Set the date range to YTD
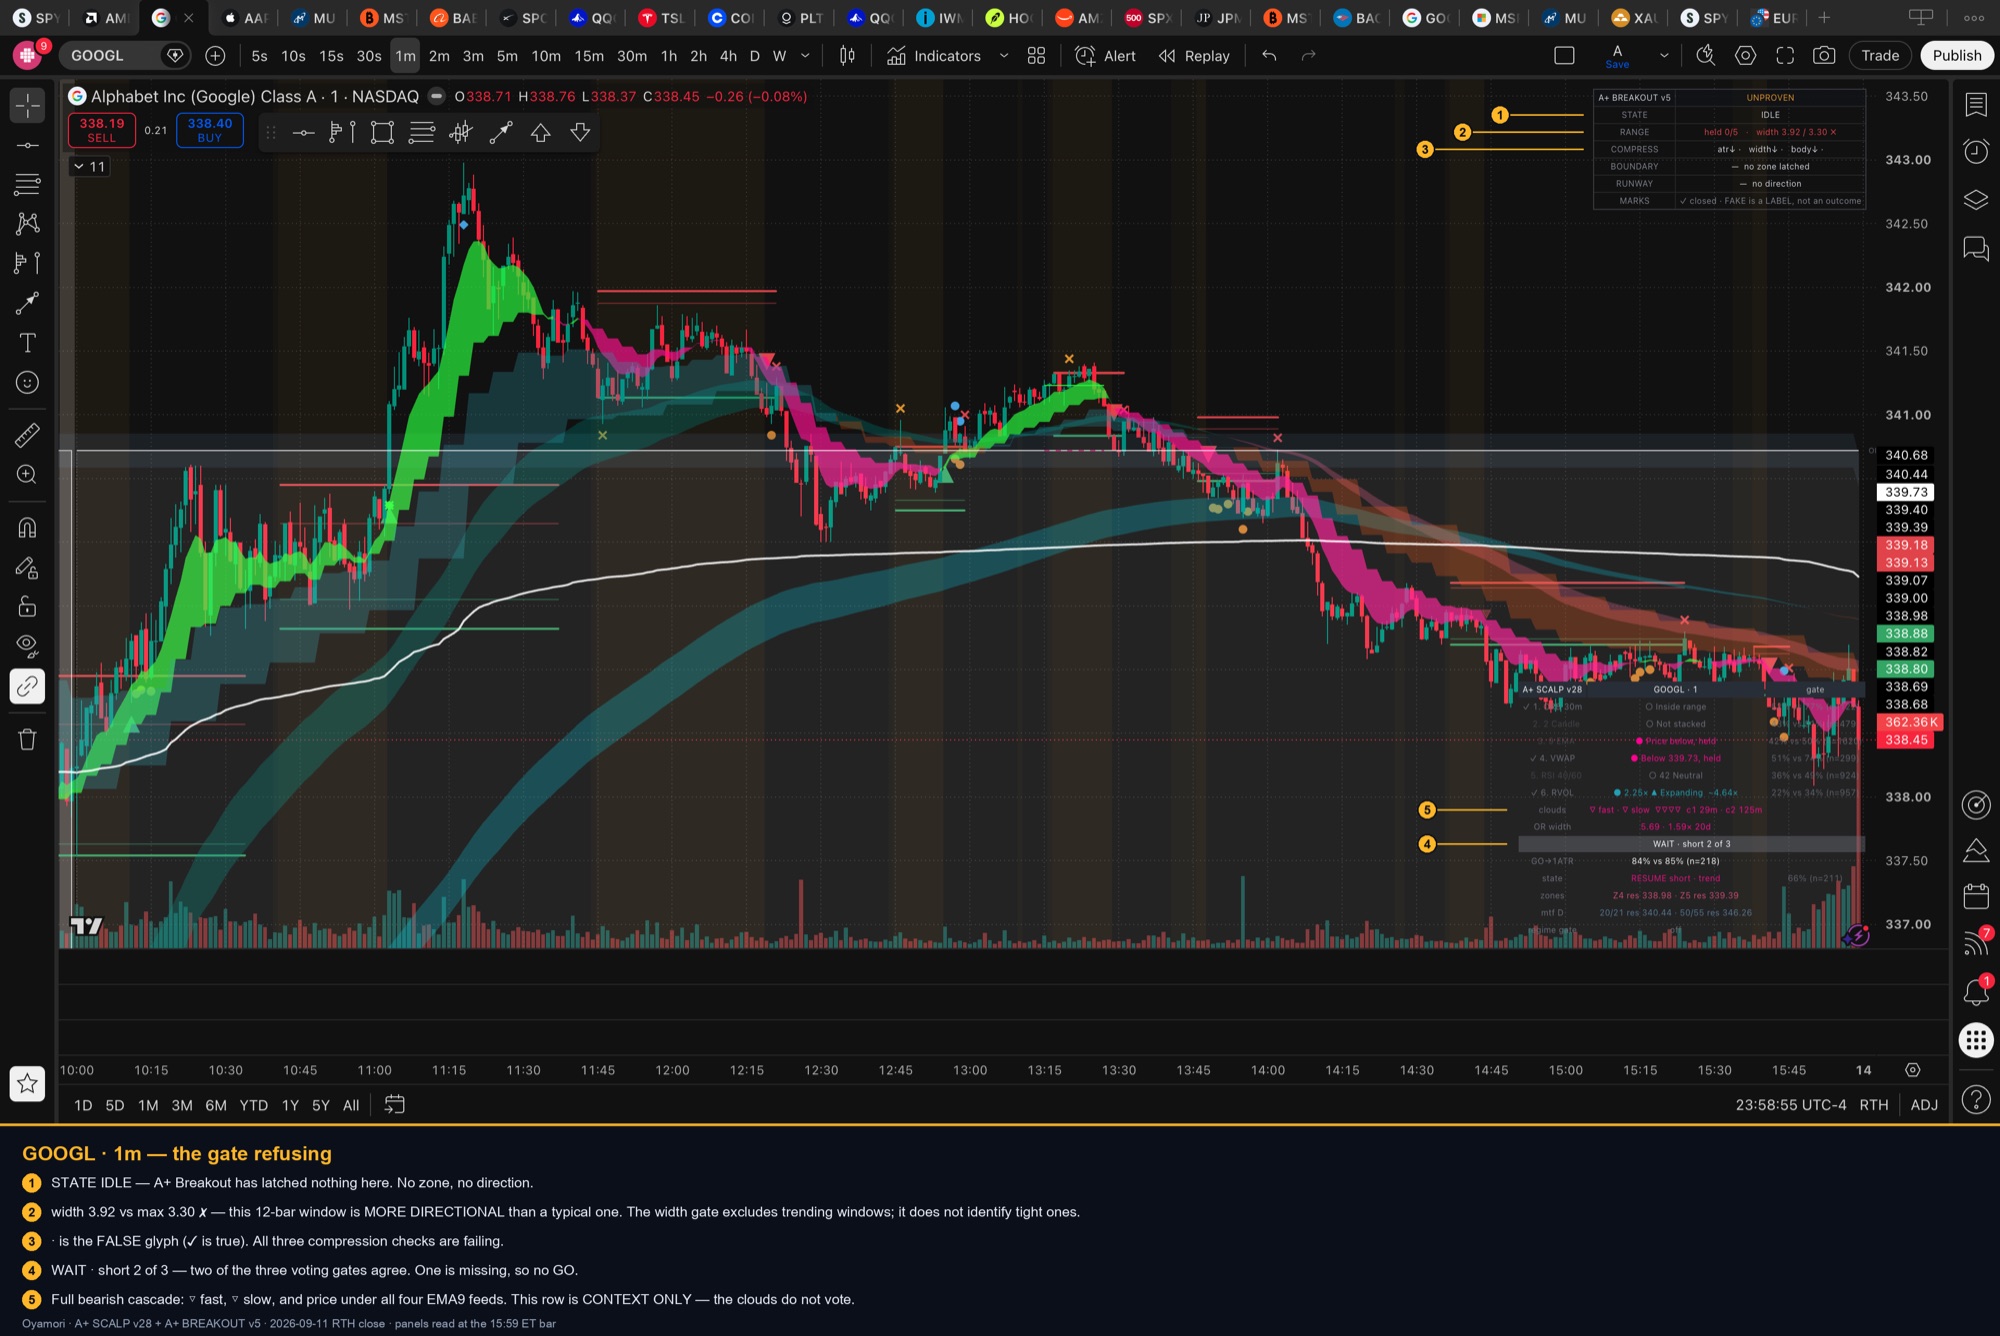The width and height of the screenshot is (2000, 1336). (x=254, y=1105)
